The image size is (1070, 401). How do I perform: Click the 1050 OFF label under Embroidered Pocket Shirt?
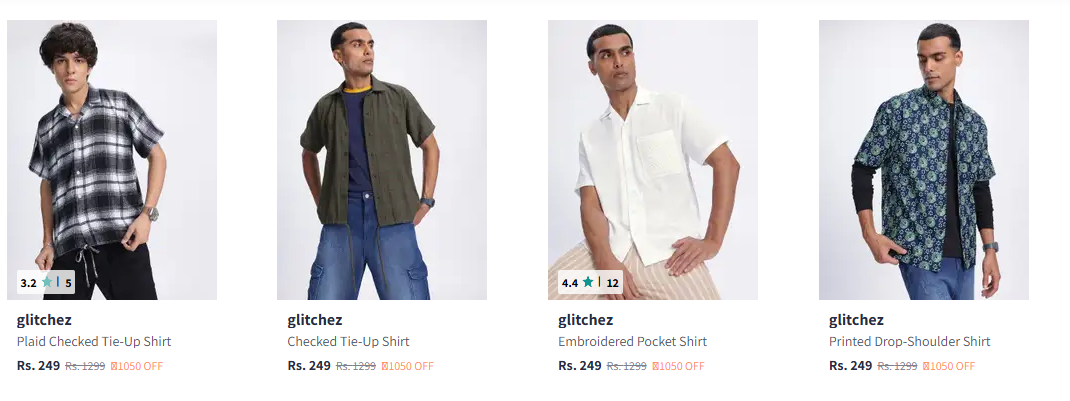(x=678, y=366)
